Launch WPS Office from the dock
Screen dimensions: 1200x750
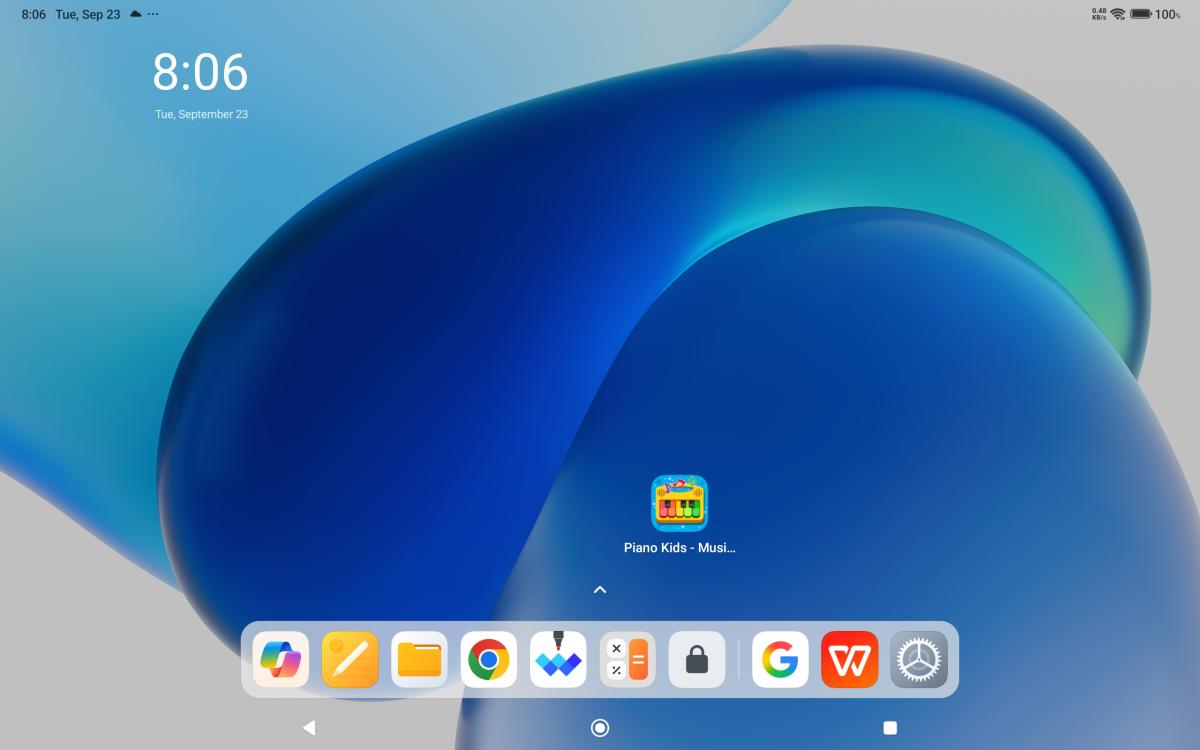click(x=850, y=660)
